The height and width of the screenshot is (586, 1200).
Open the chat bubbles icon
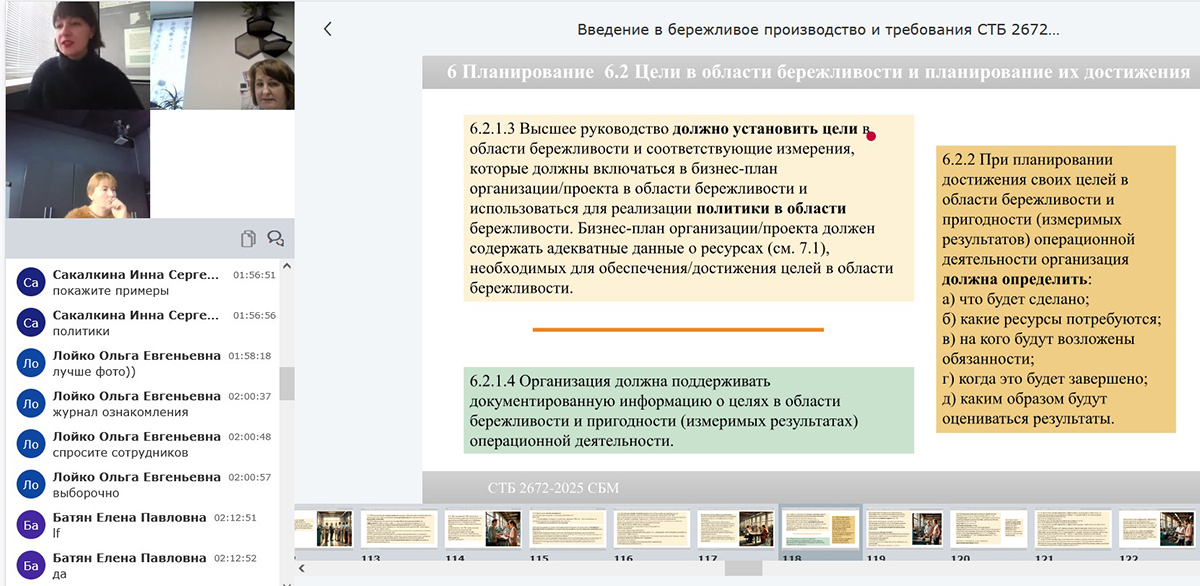click(276, 238)
